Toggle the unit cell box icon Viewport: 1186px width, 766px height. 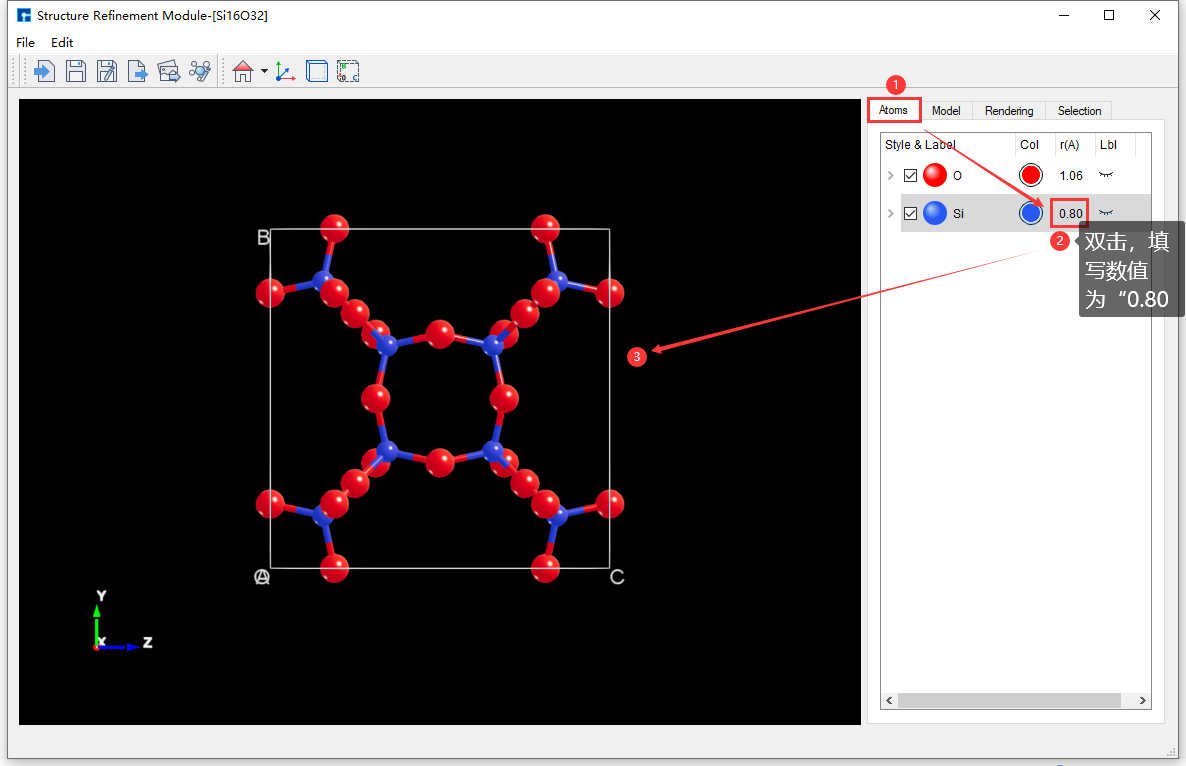pyautogui.click(x=317, y=71)
